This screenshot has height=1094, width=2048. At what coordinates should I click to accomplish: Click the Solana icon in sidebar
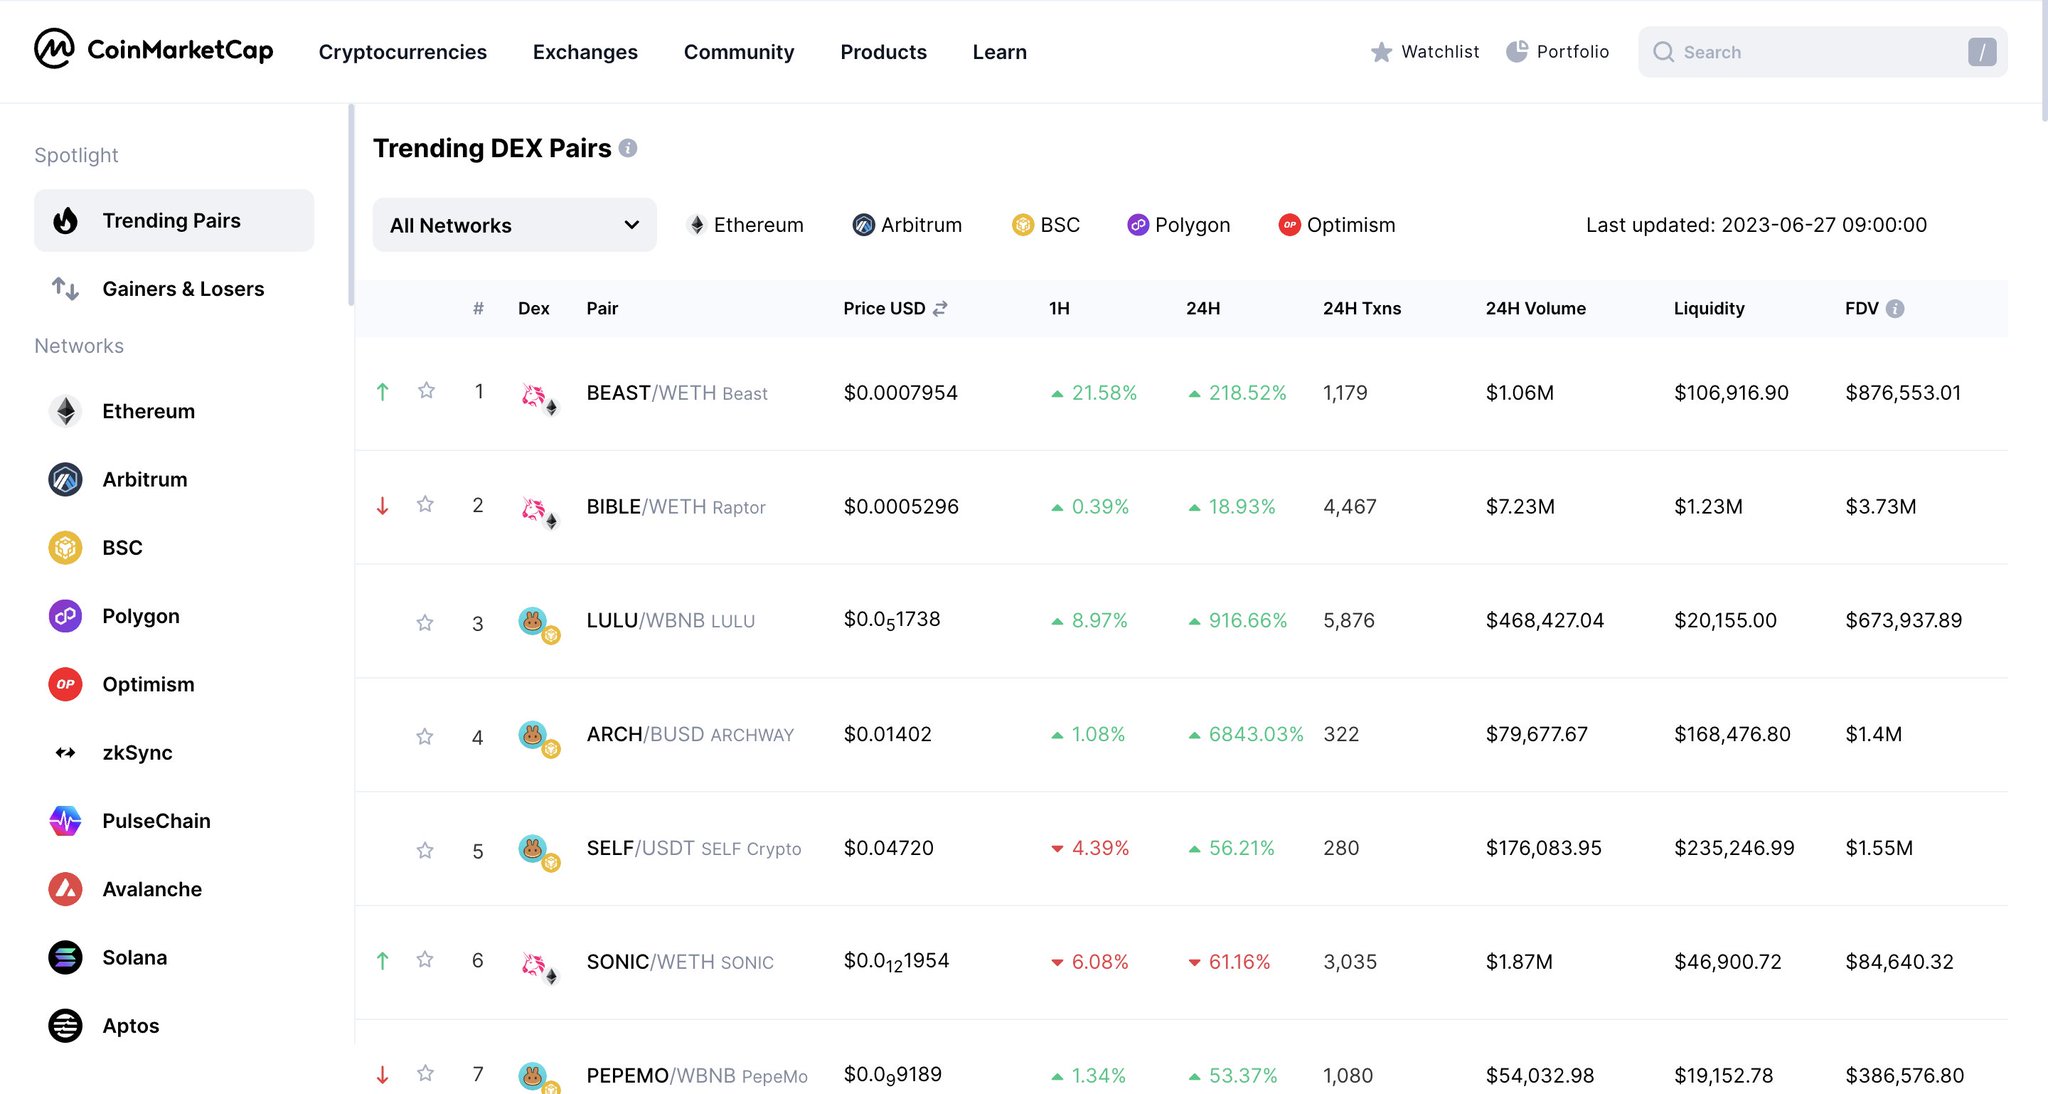pos(66,957)
